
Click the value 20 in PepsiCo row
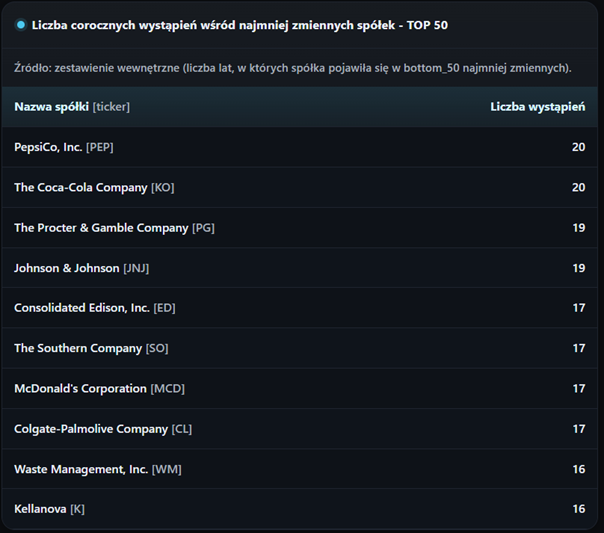pos(578,147)
